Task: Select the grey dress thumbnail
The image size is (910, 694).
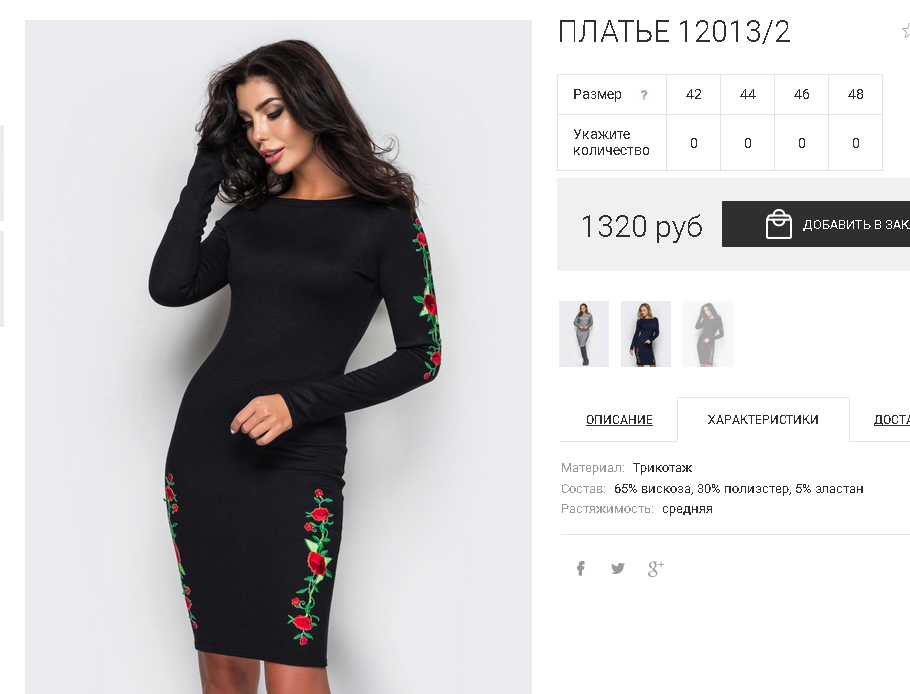Action: click(584, 334)
